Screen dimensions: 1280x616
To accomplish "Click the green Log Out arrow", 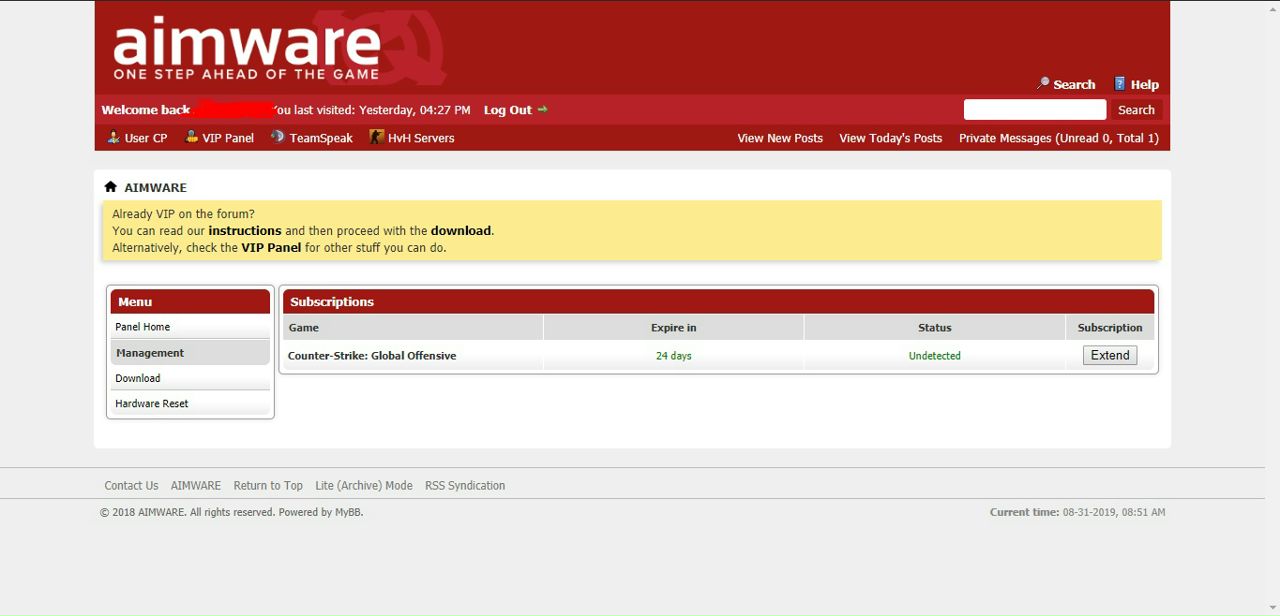I will coord(543,110).
